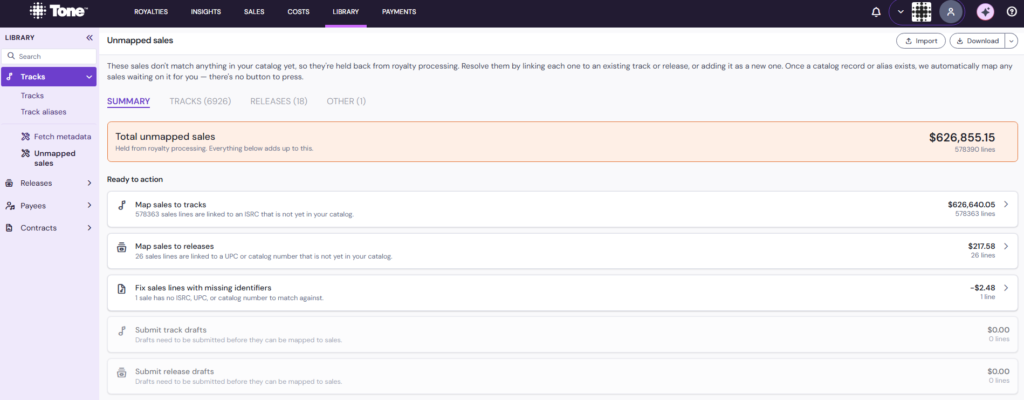Switch to the Other (1) tab
The height and width of the screenshot is (400, 1024).
tap(346, 101)
